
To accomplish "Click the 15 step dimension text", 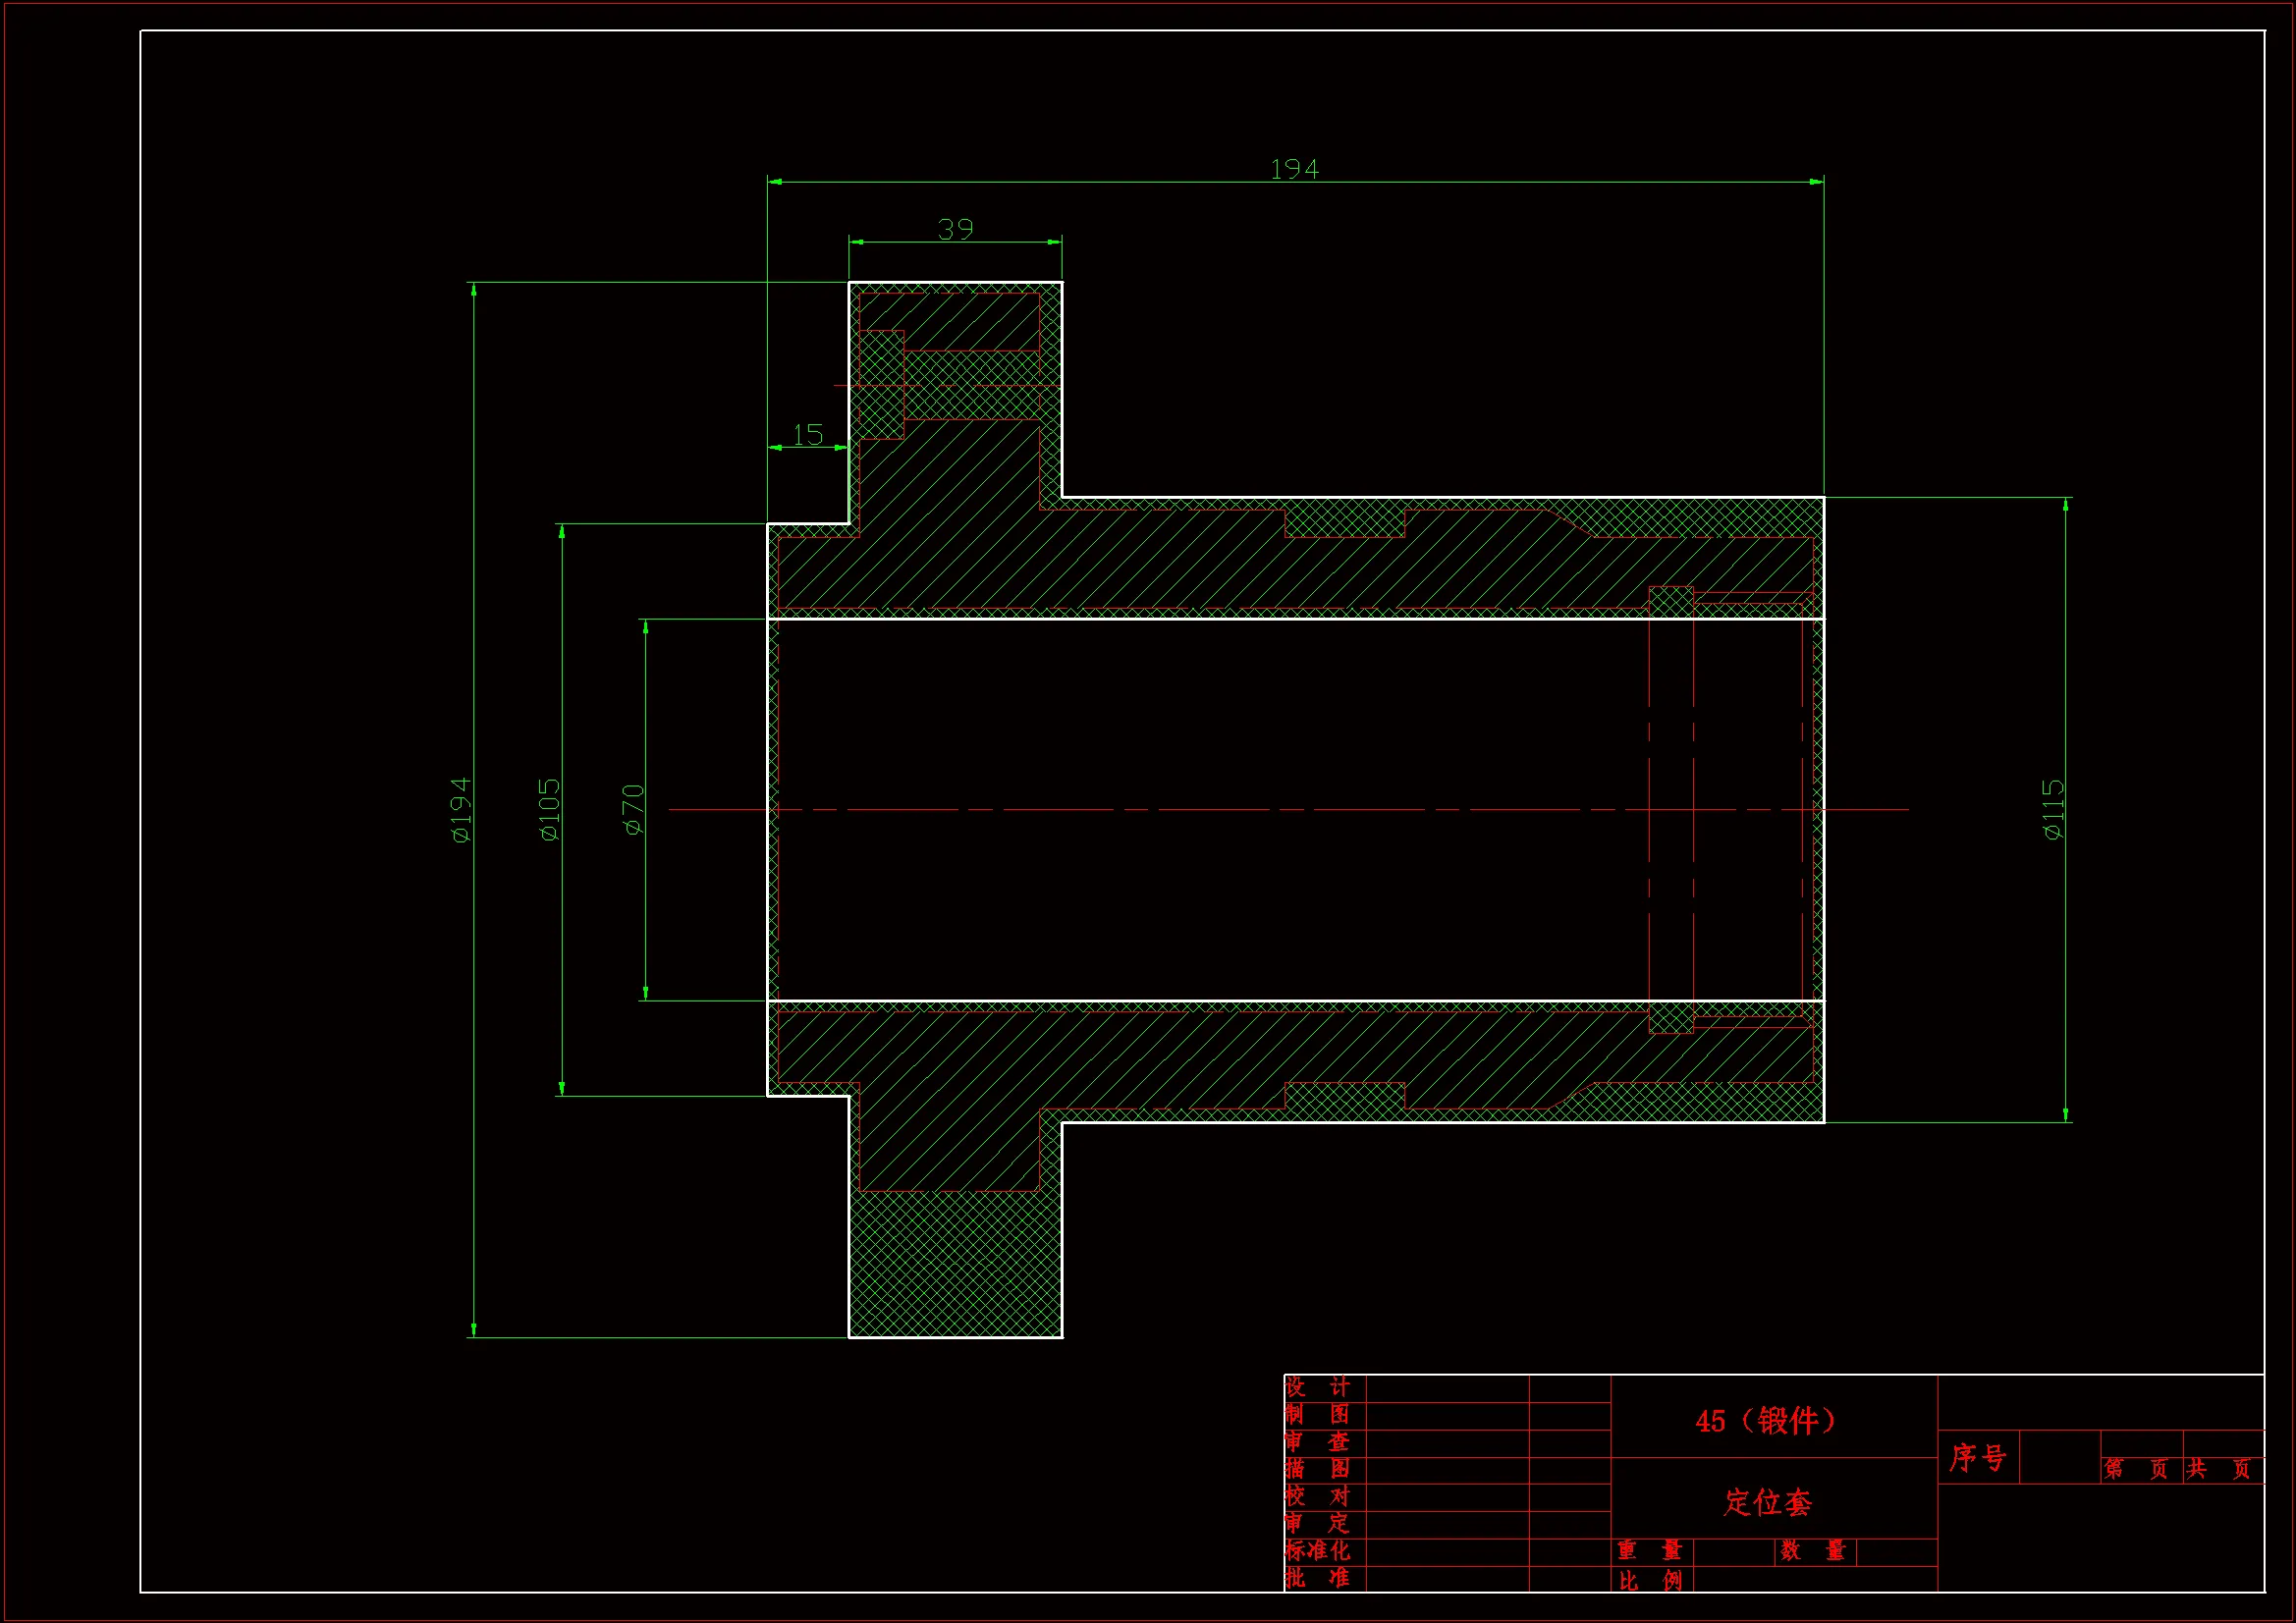I will point(807,435).
